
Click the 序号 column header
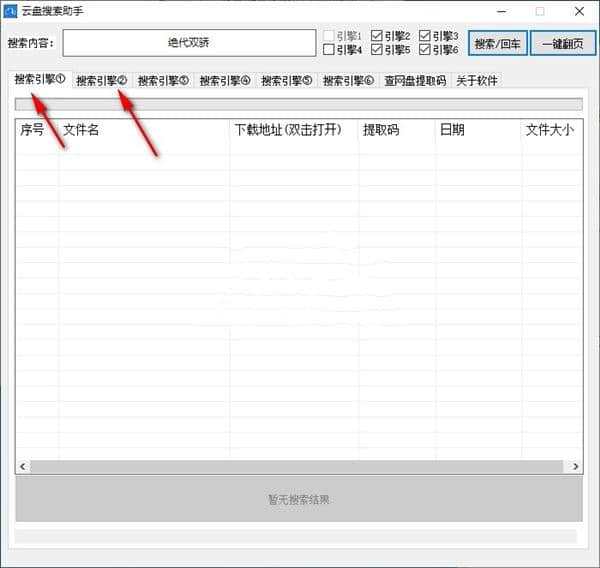[x=37, y=130]
